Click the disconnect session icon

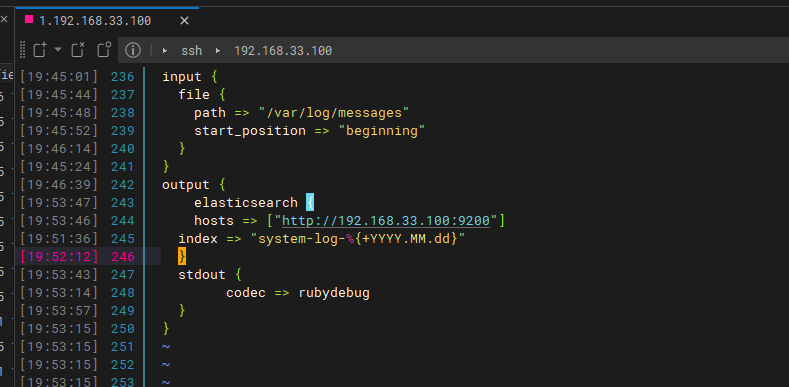tap(77, 50)
